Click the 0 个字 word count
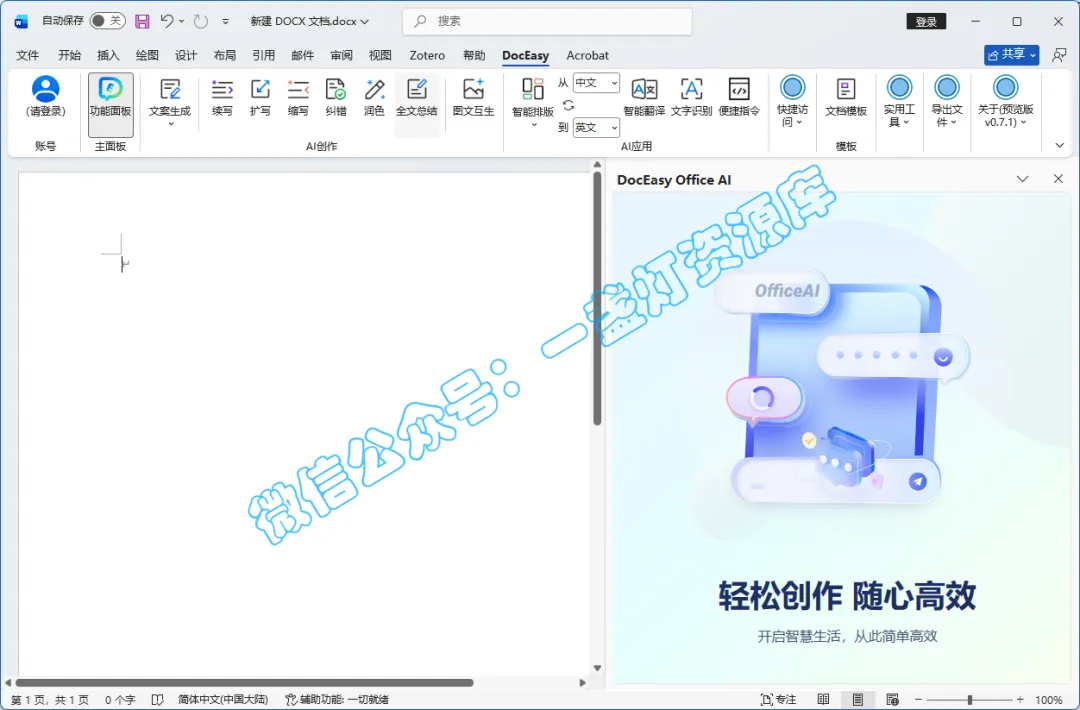The image size is (1080, 710). coord(120,700)
